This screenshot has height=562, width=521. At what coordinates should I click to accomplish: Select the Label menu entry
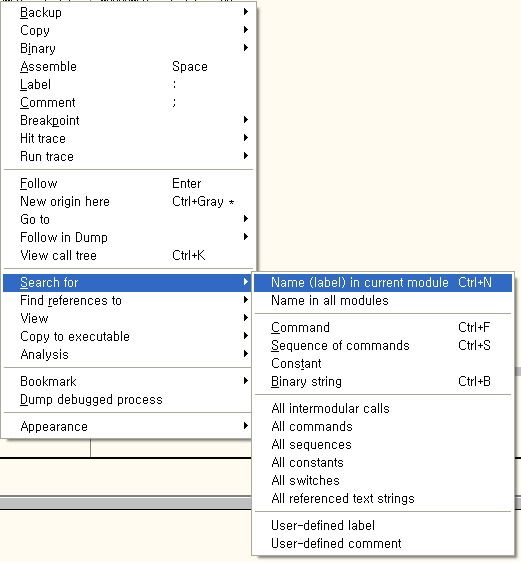click(128, 85)
